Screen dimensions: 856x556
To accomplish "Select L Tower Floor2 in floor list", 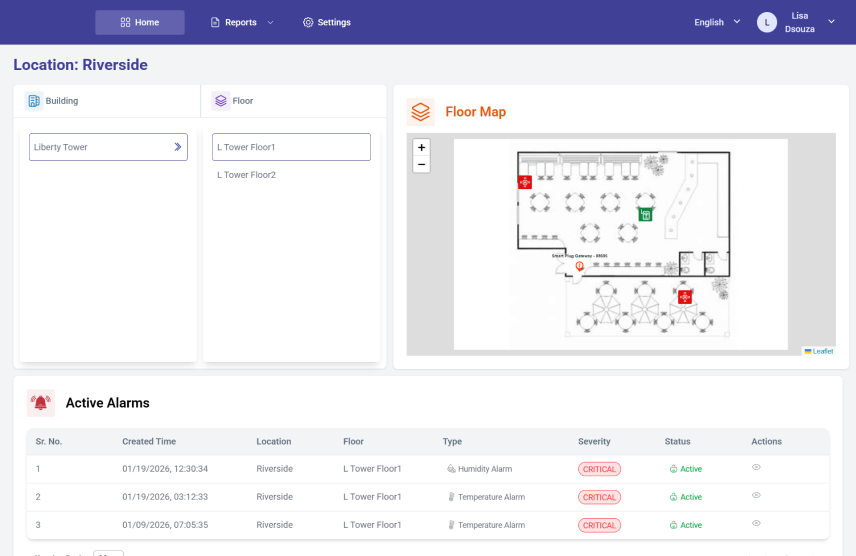I will [x=246, y=175].
